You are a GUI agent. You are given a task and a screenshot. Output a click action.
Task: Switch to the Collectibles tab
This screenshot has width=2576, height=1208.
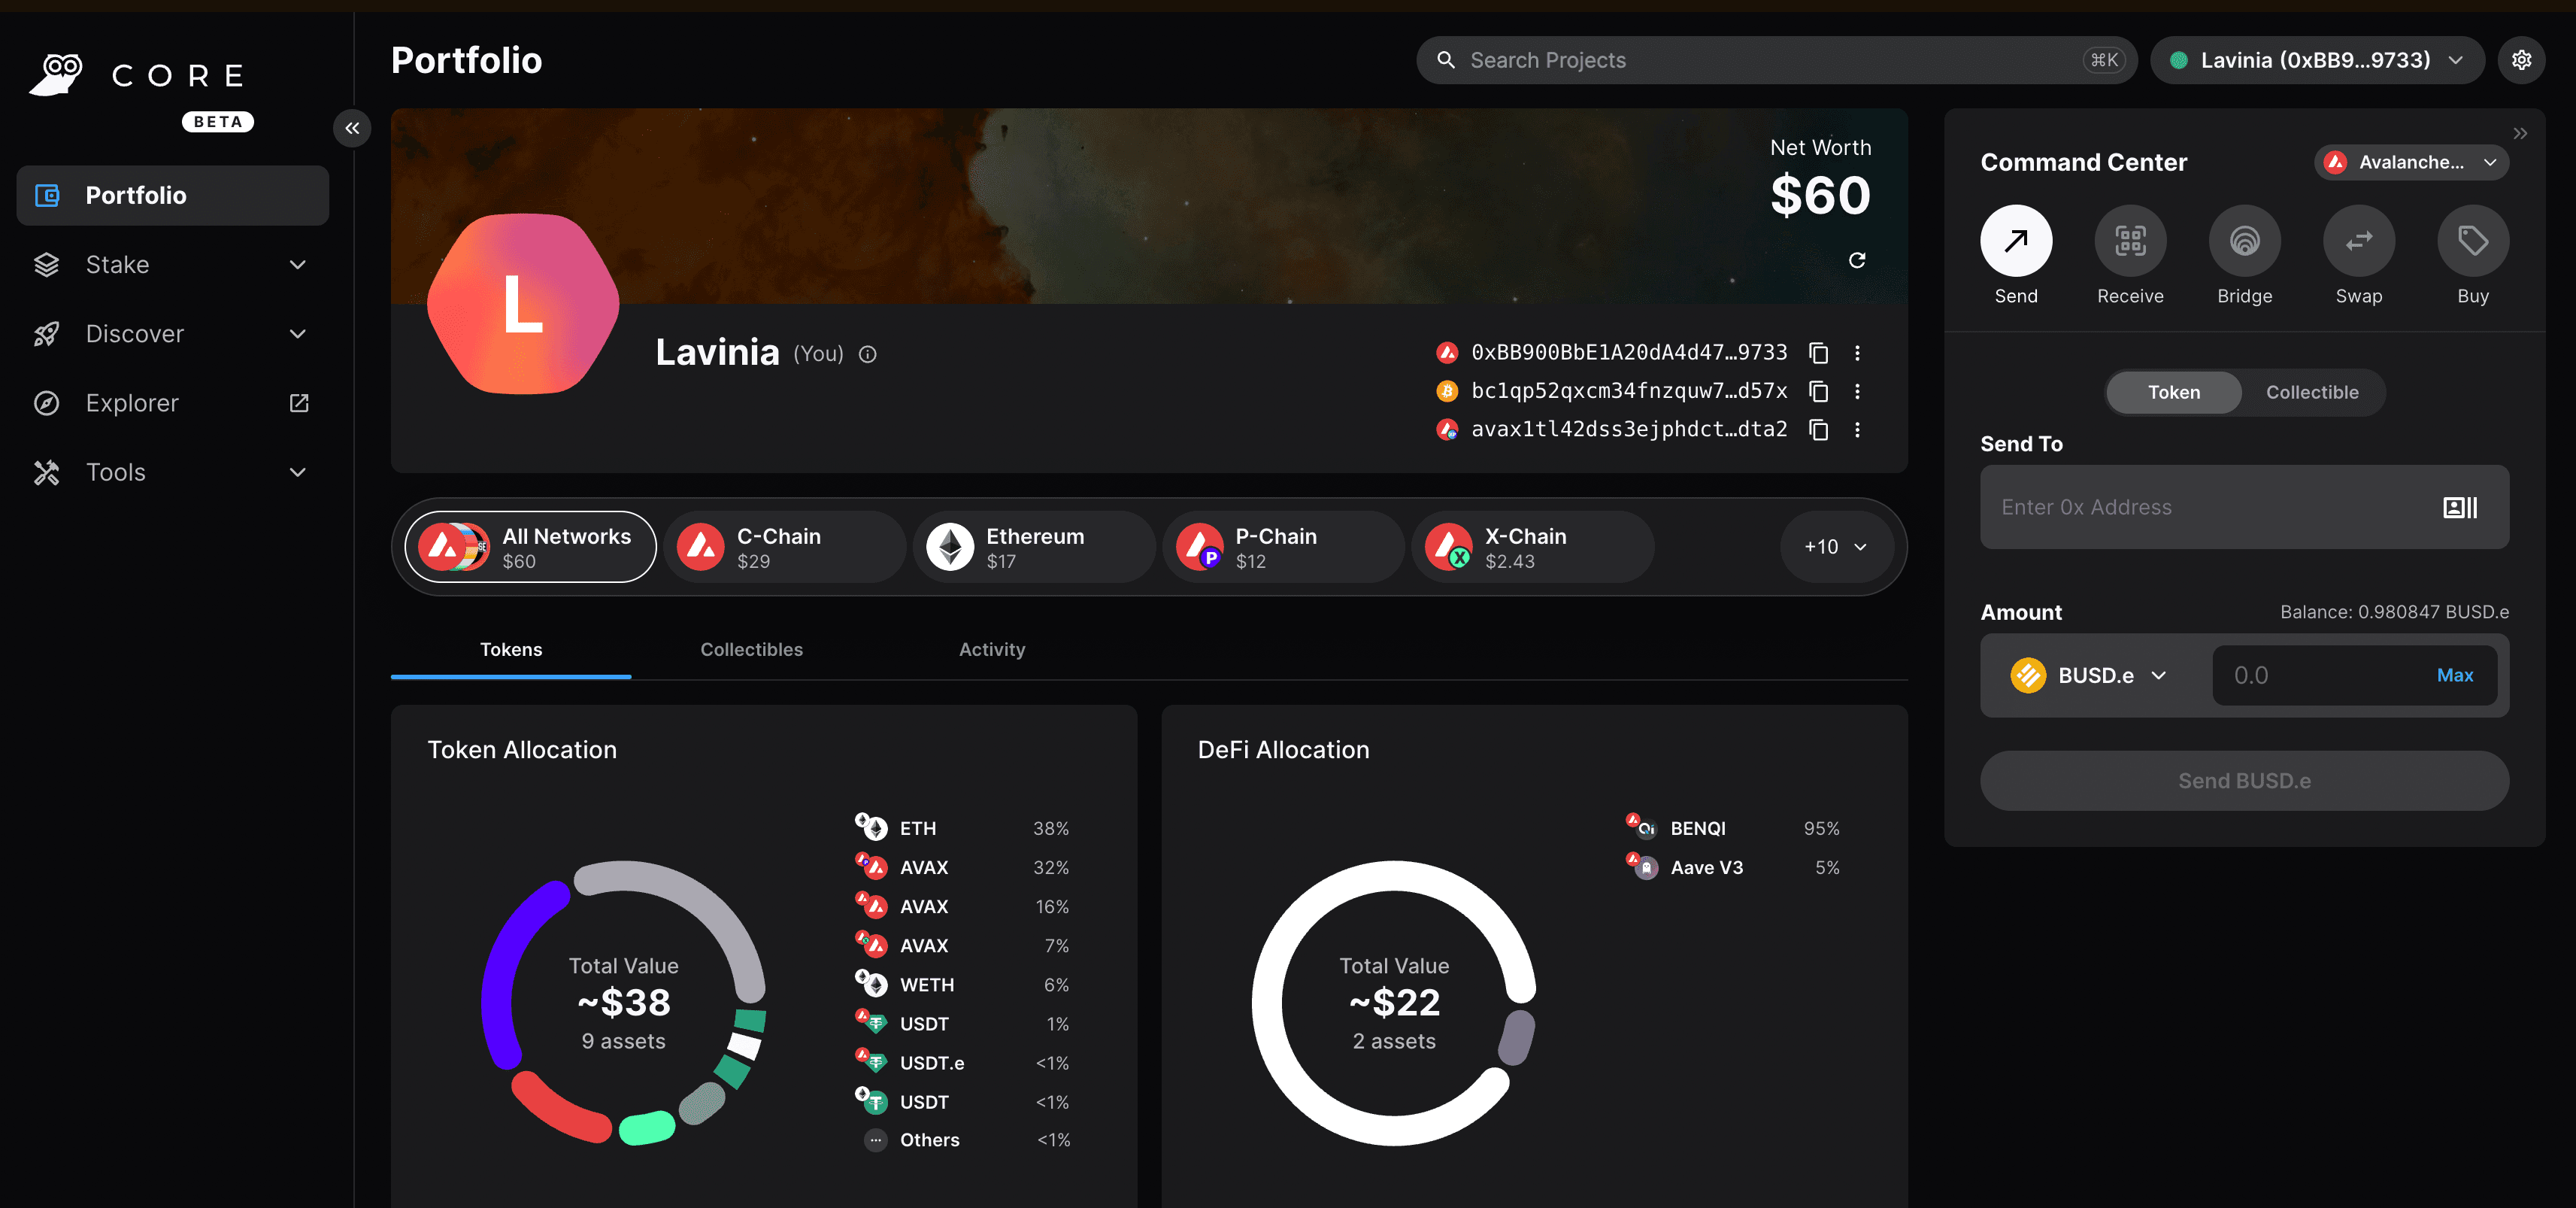751,649
